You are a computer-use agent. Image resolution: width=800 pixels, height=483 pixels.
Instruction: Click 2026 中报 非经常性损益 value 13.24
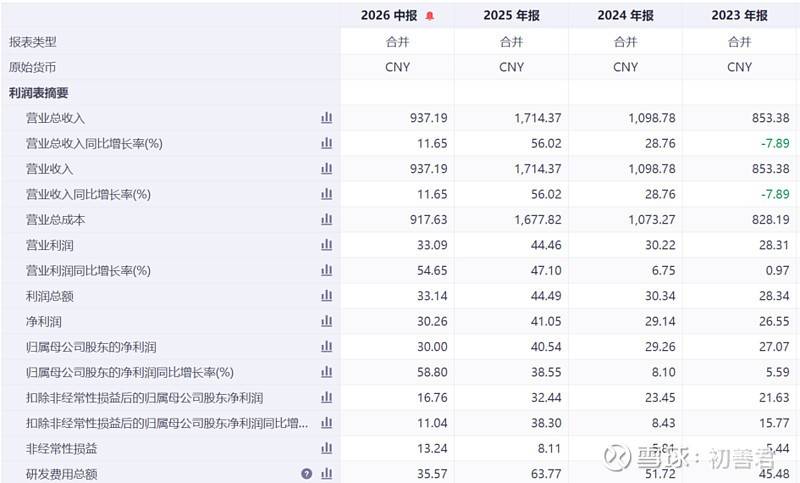(432, 448)
